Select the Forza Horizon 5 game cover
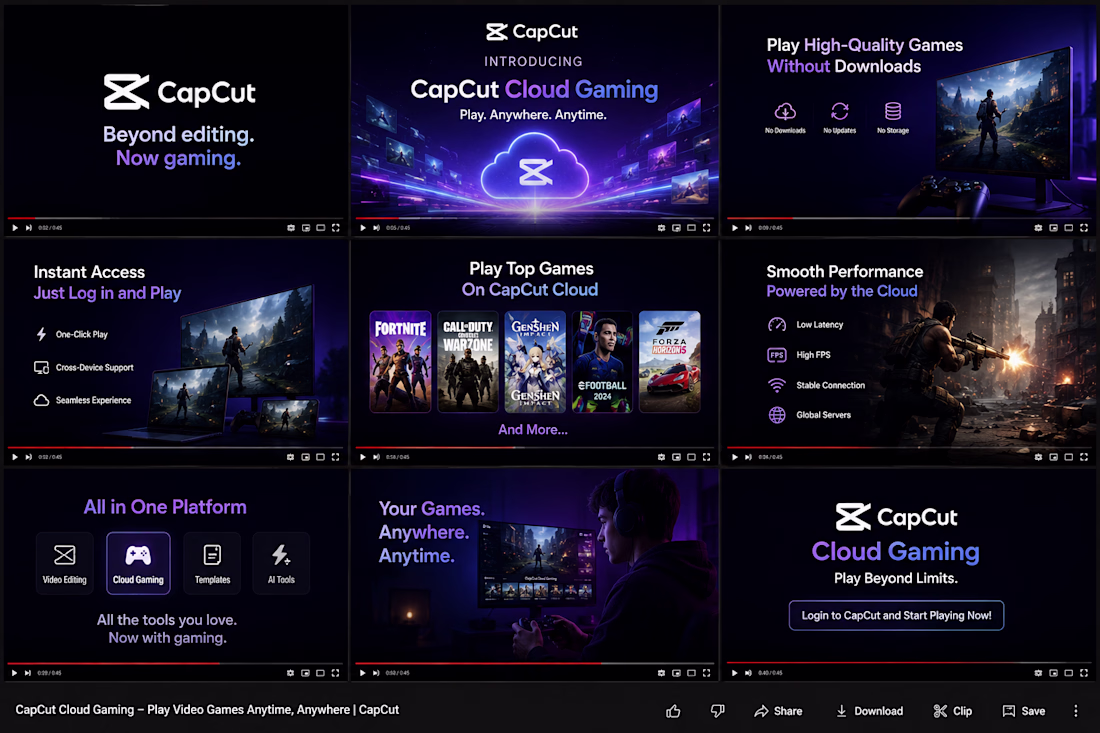 coord(669,361)
